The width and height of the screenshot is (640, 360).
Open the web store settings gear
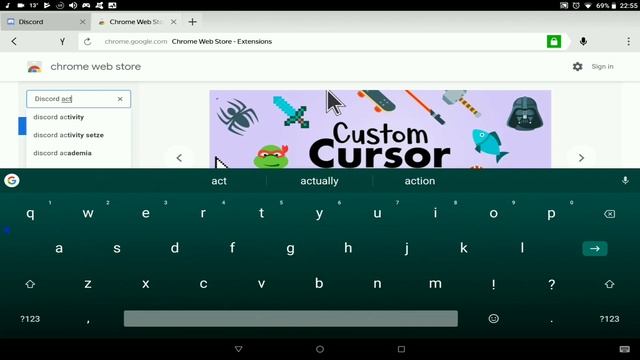(x=577, y=67)
